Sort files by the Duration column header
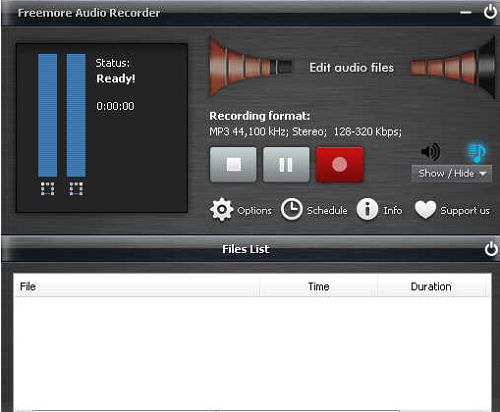500x412 pixels. coord(431,286)
